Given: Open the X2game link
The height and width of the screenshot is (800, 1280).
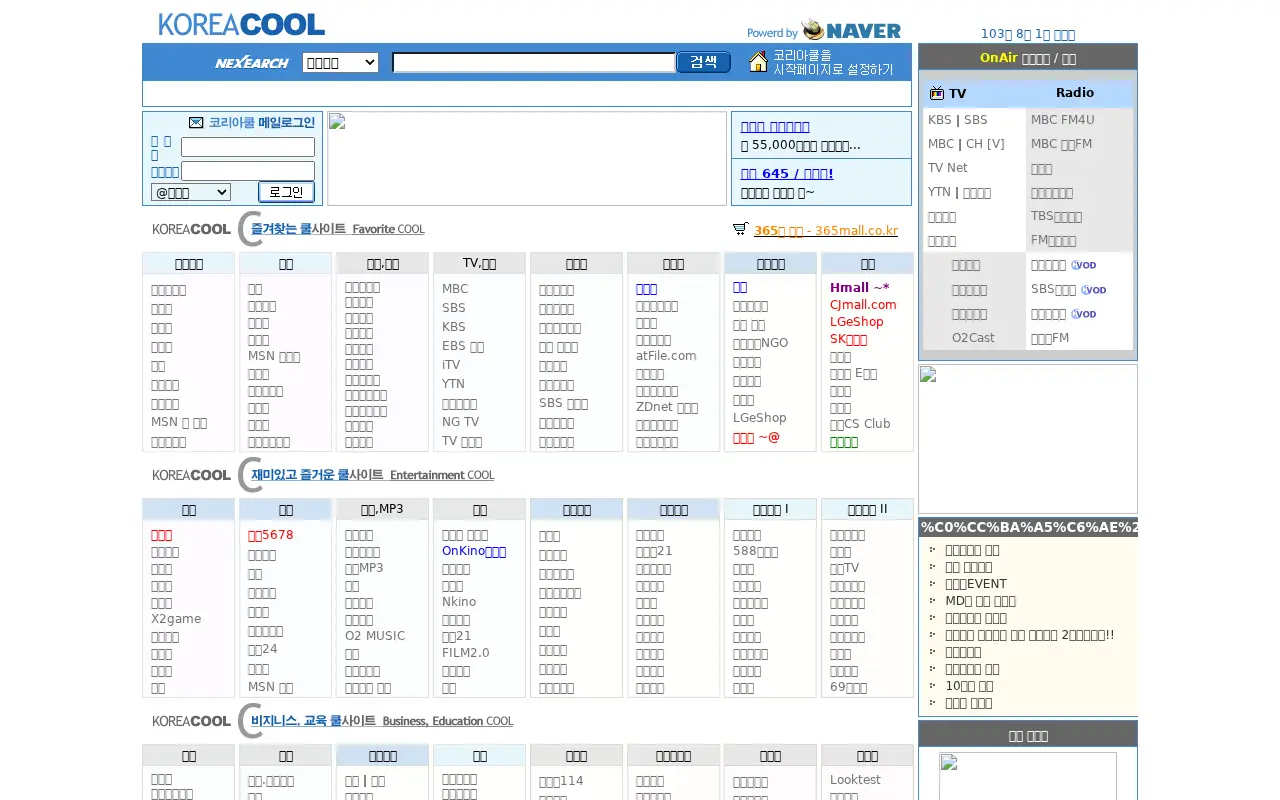Looking at the screenshot, I should click(176, 619).
